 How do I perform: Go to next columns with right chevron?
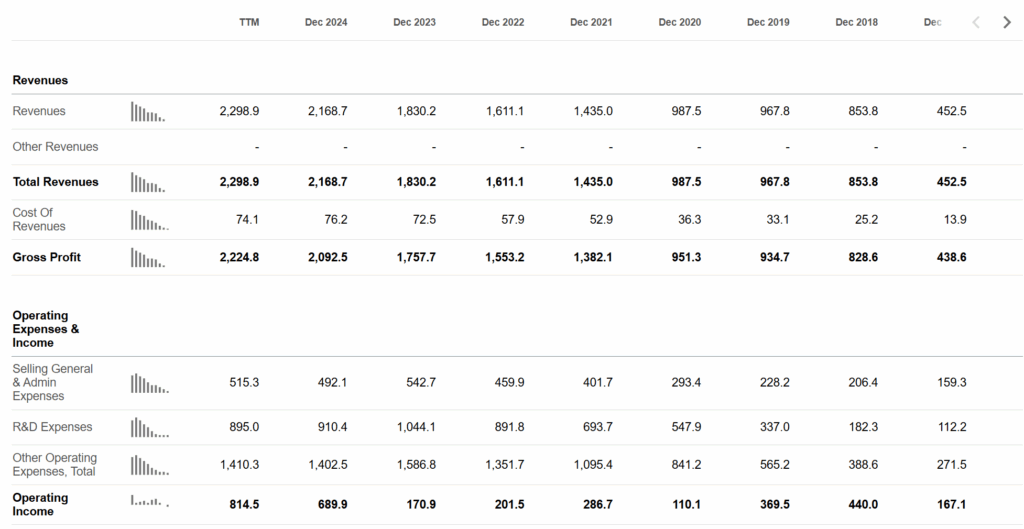[x=1006, y=22]
